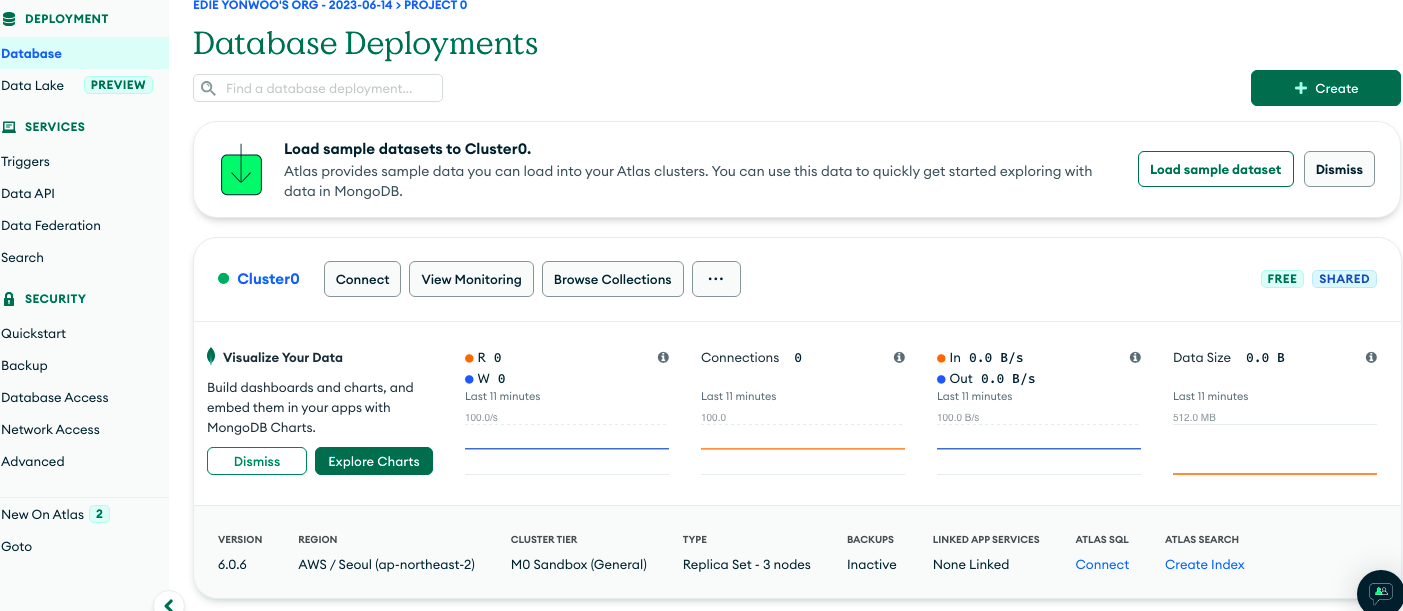
Task: Click cluster tier M0 Sandbox (General)
Action: point(579,564)
